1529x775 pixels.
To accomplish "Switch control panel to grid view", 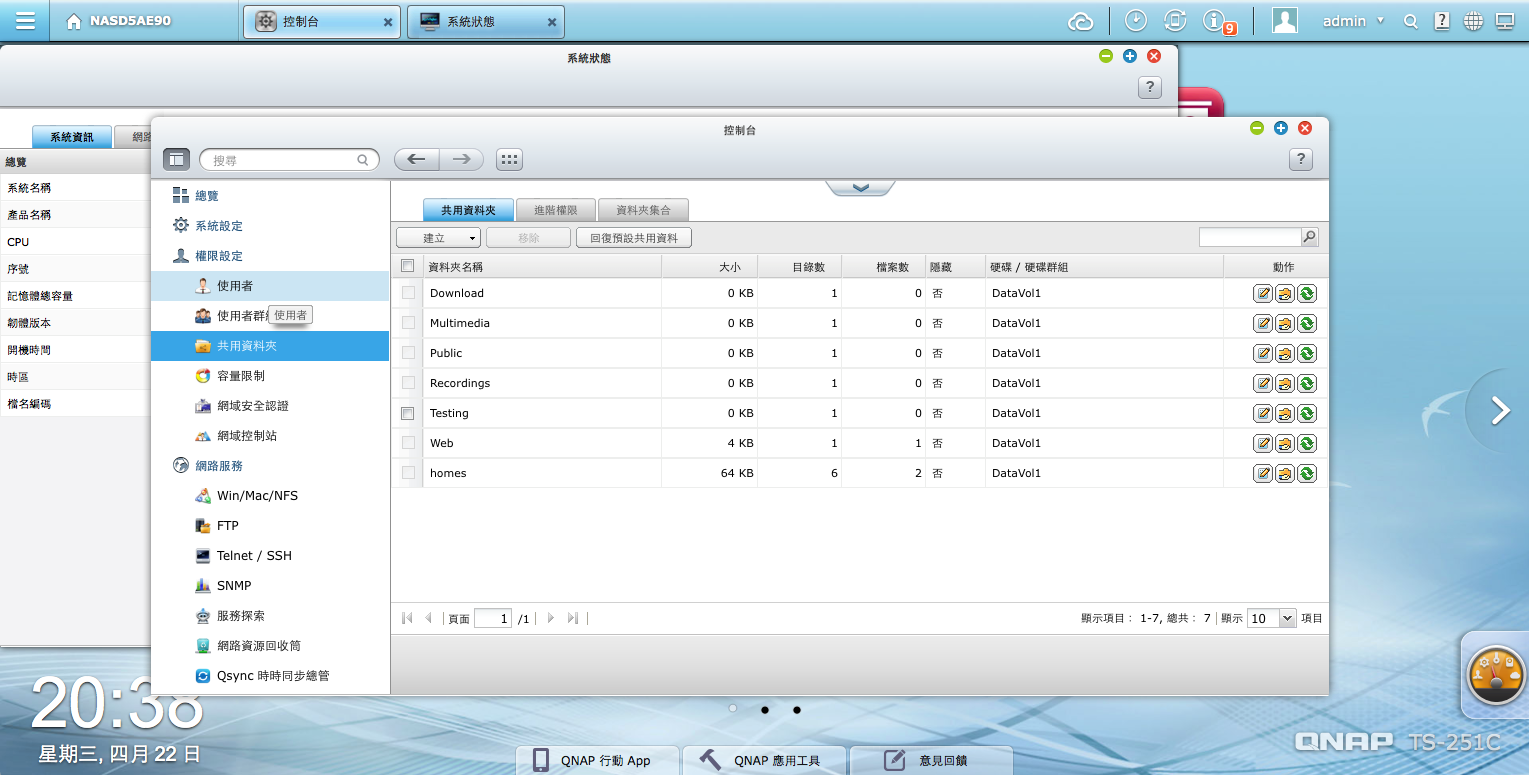I will [x=509, y=159].
